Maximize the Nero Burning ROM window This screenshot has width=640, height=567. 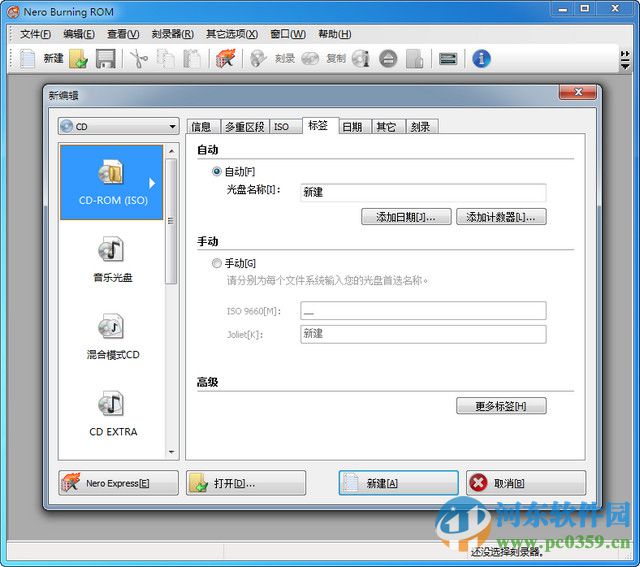coord(585,9)
